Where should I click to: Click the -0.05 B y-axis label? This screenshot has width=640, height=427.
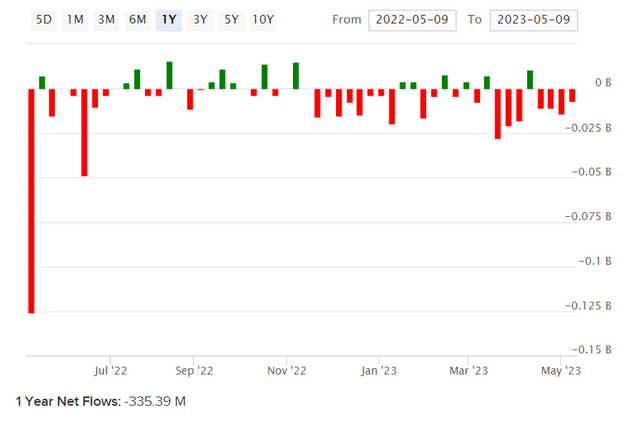591,172
